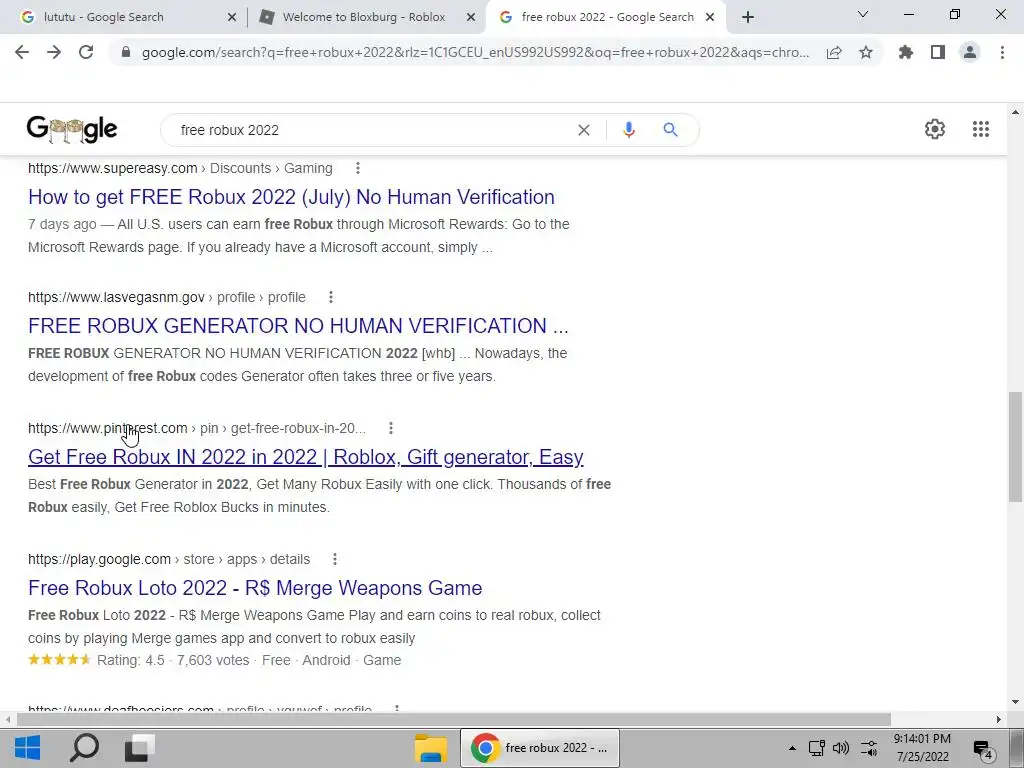Reload the current page
The width and height of the screenshot is (1024, 768).
86,52
